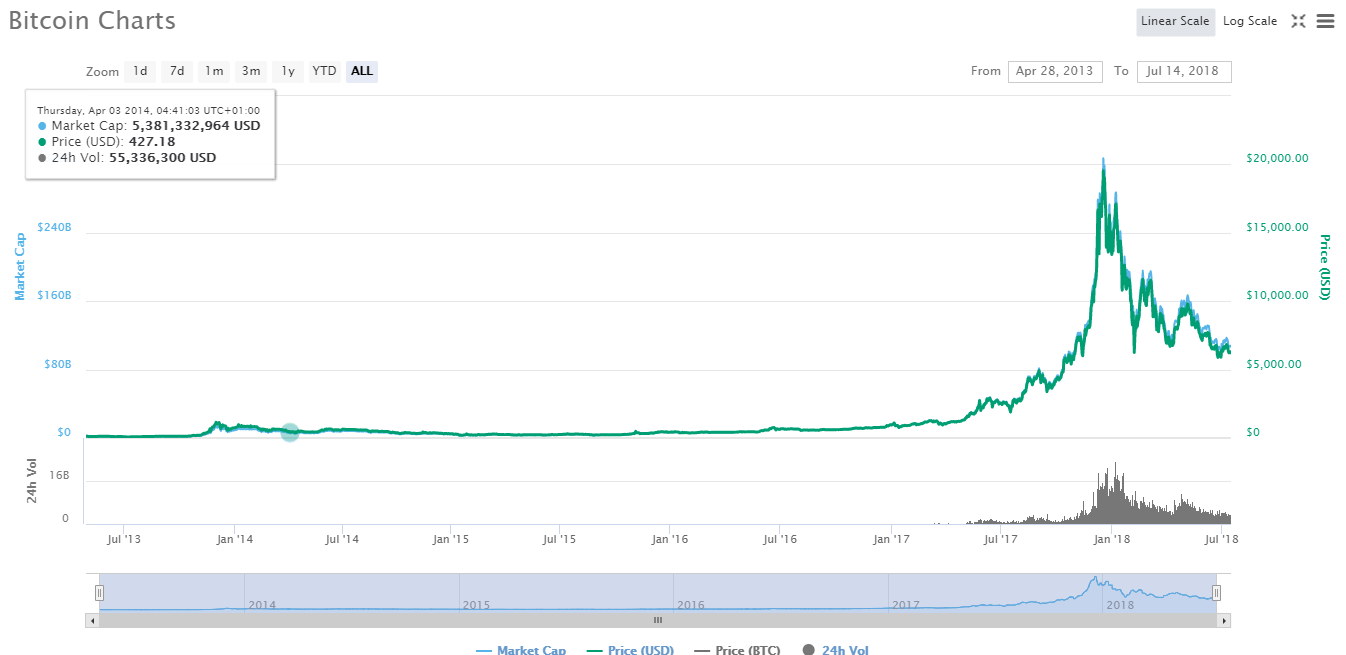
Task: Set zoom to 1m
Action: 214,71
